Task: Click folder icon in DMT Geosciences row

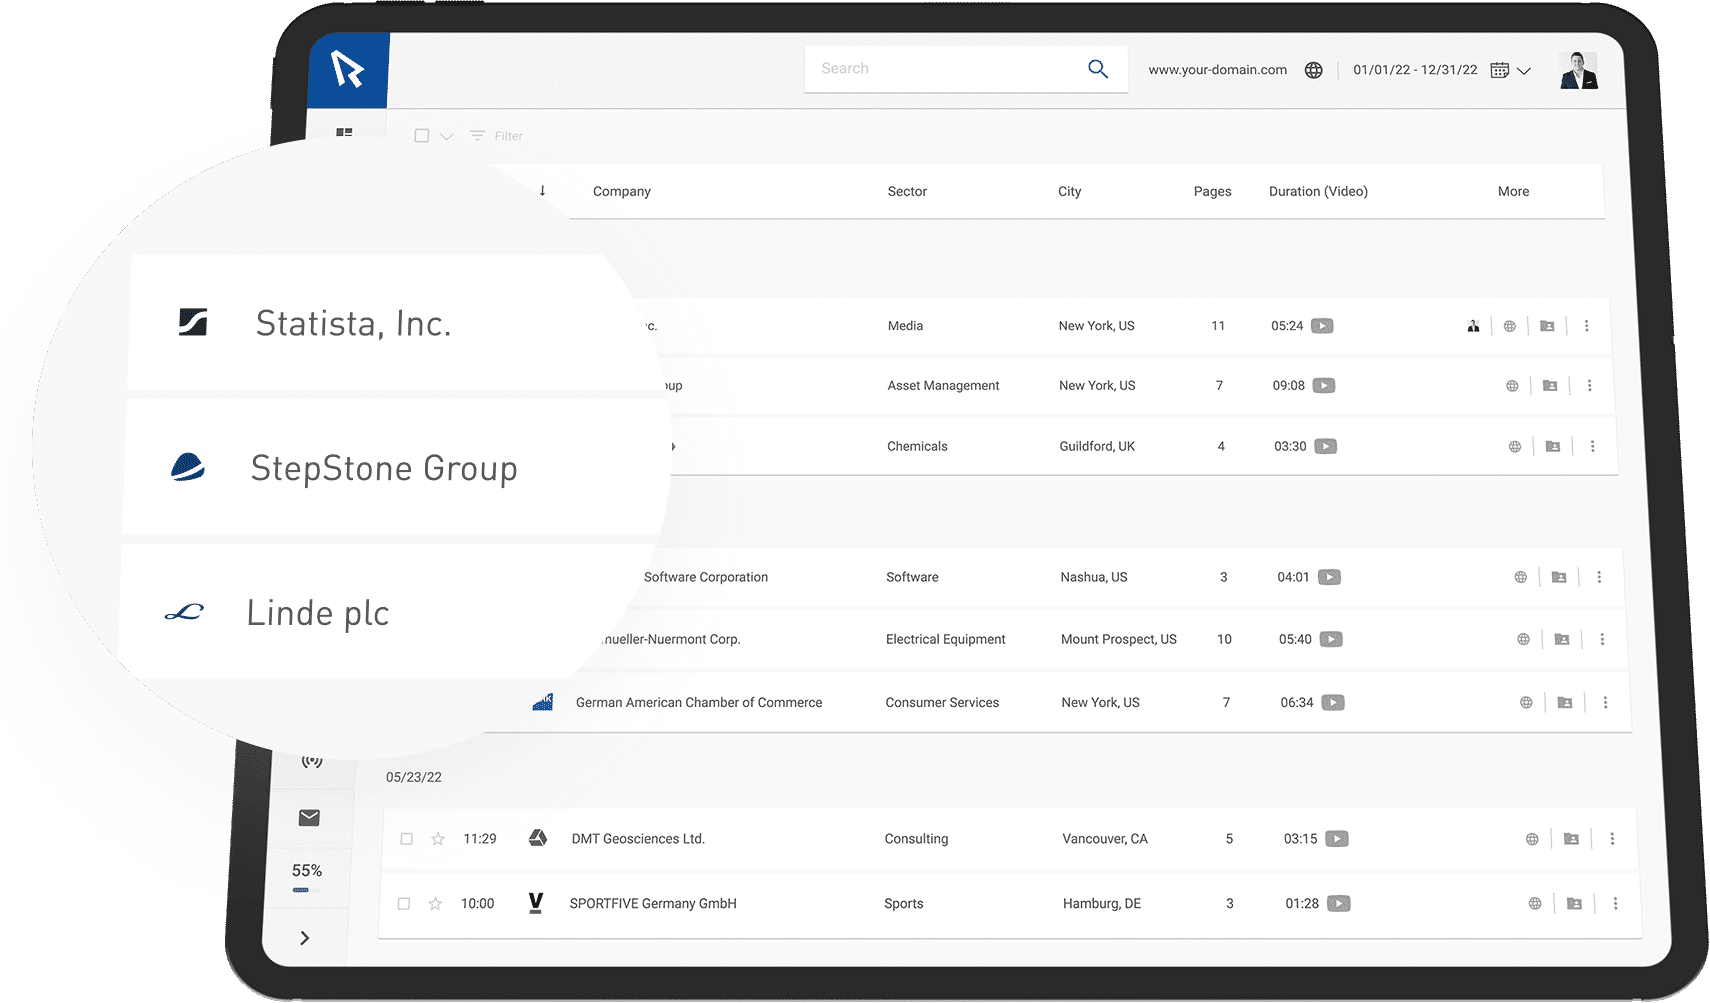Action: click(1571, 839)
